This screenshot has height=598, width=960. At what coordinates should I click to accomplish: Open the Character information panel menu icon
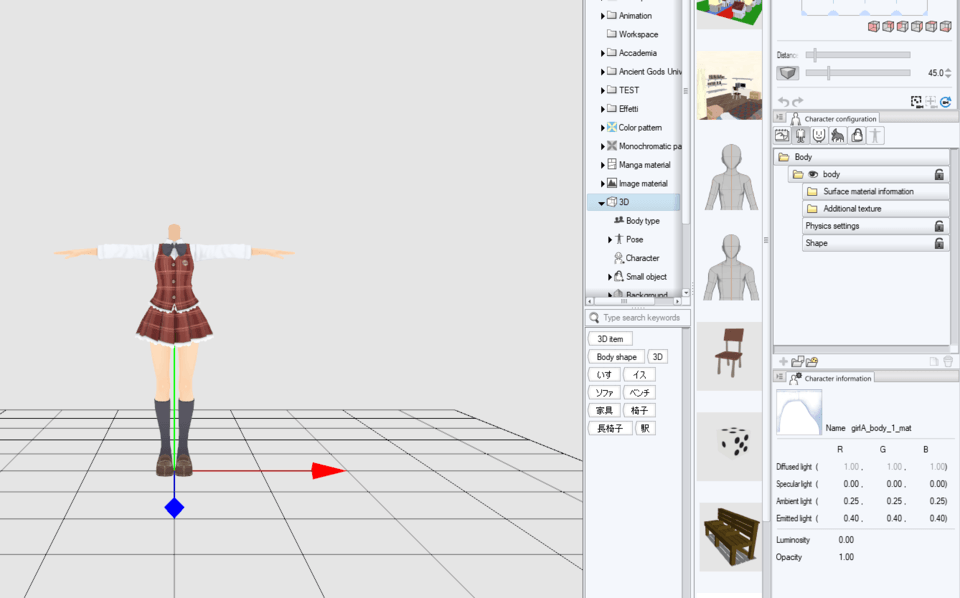pyautogui.click(x=779, y=376)
